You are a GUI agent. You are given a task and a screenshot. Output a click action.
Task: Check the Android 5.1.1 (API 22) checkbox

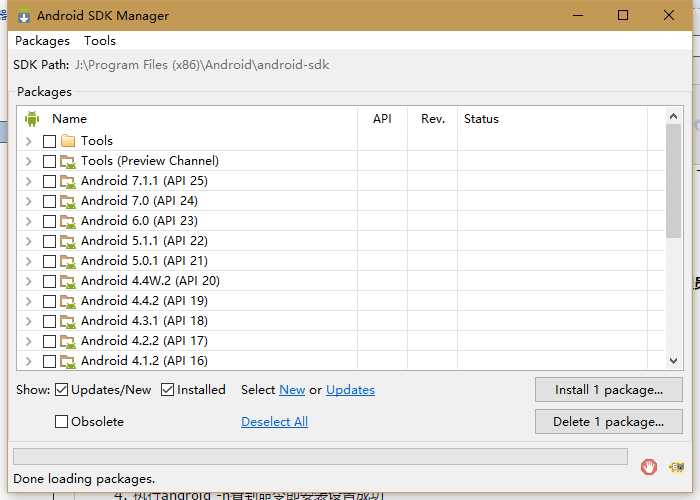click(x=49, y=242)
